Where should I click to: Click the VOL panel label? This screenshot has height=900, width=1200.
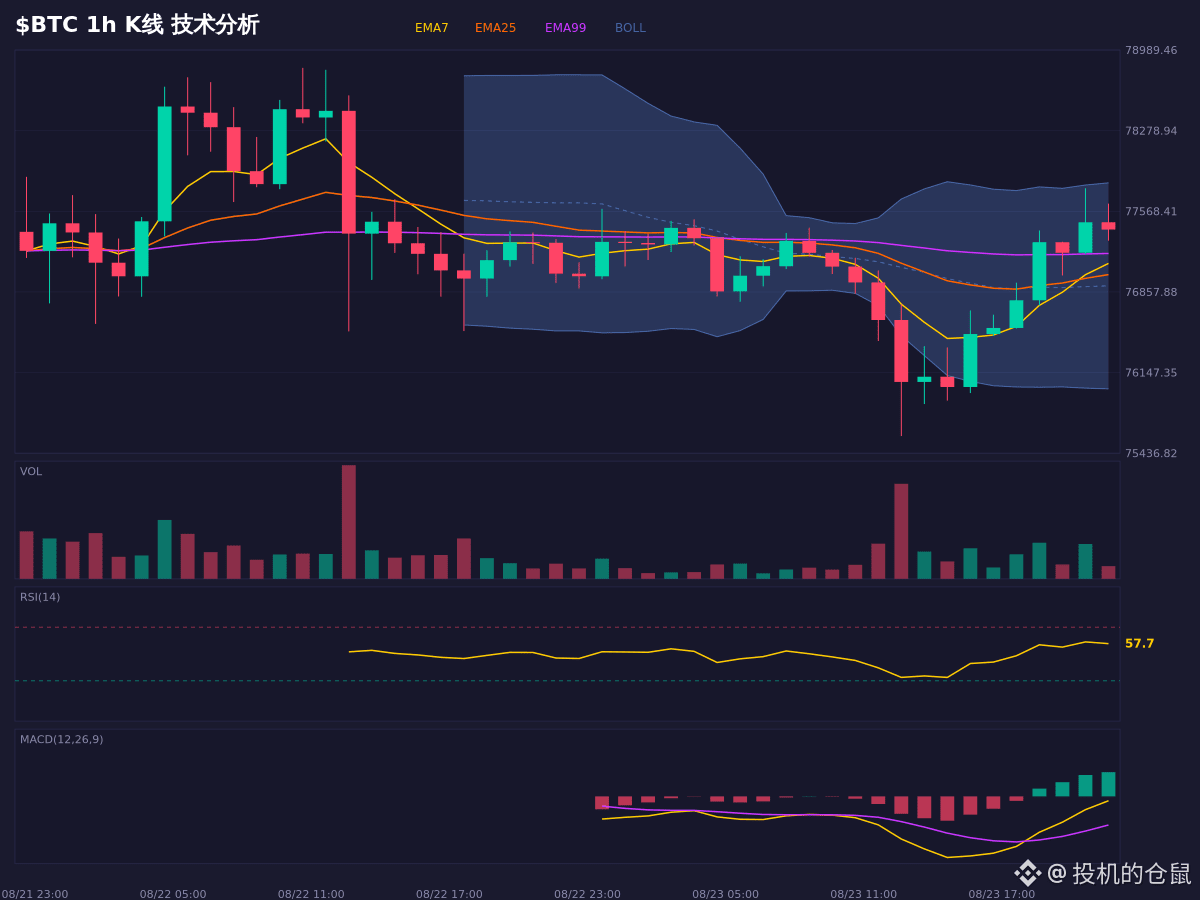[x=31, y=472]
